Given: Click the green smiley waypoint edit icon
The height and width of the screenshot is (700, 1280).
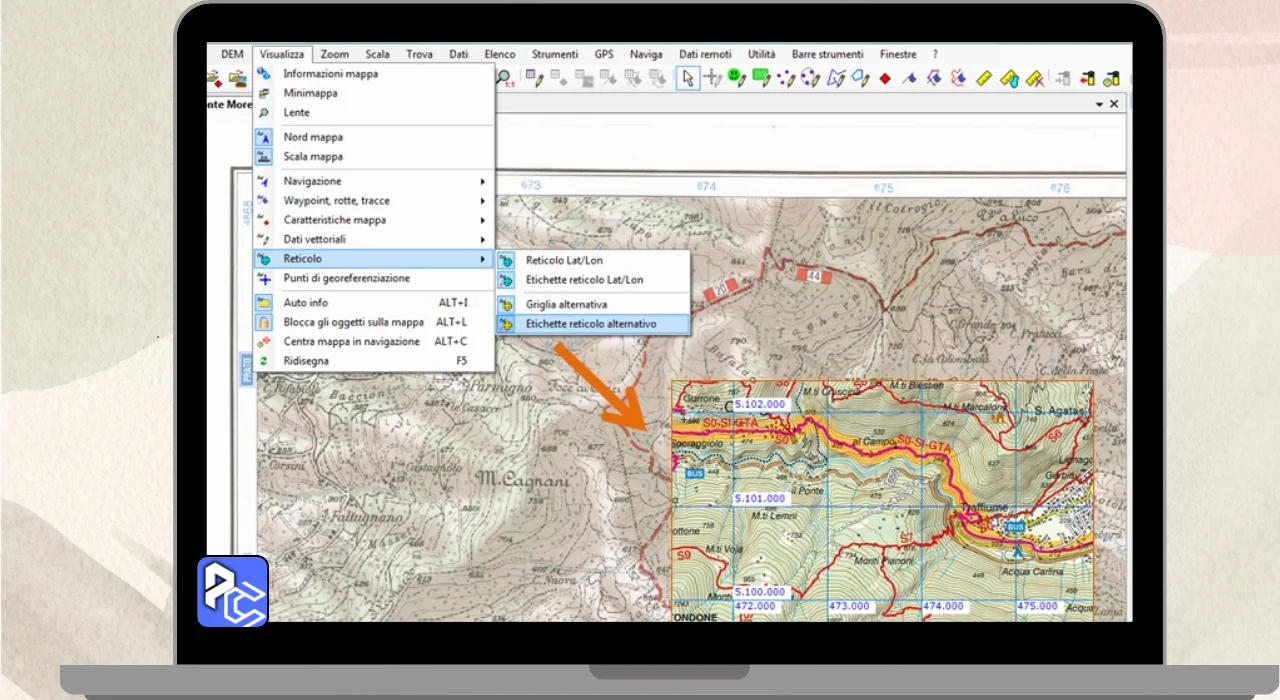Looking at the screenshot, I should tap(736, 77).
